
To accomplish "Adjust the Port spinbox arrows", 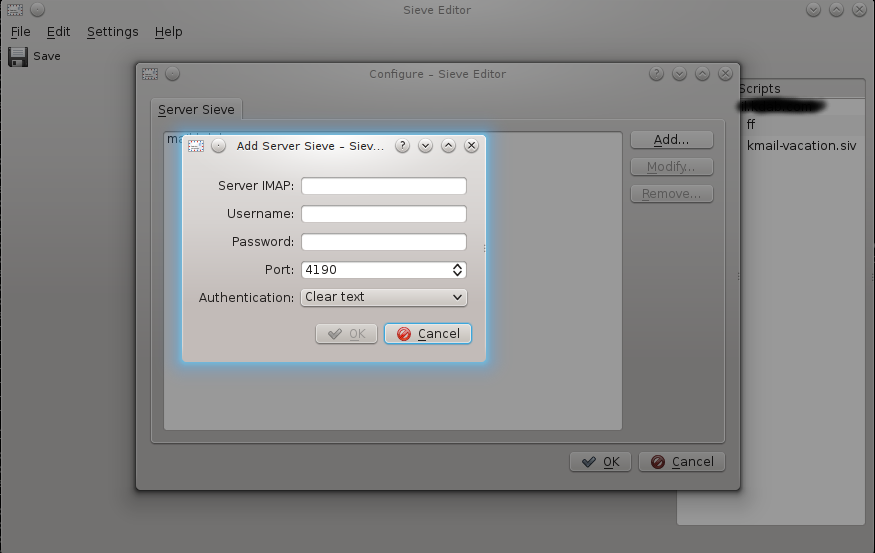I will pyautogui.click(x=458, y=270).
